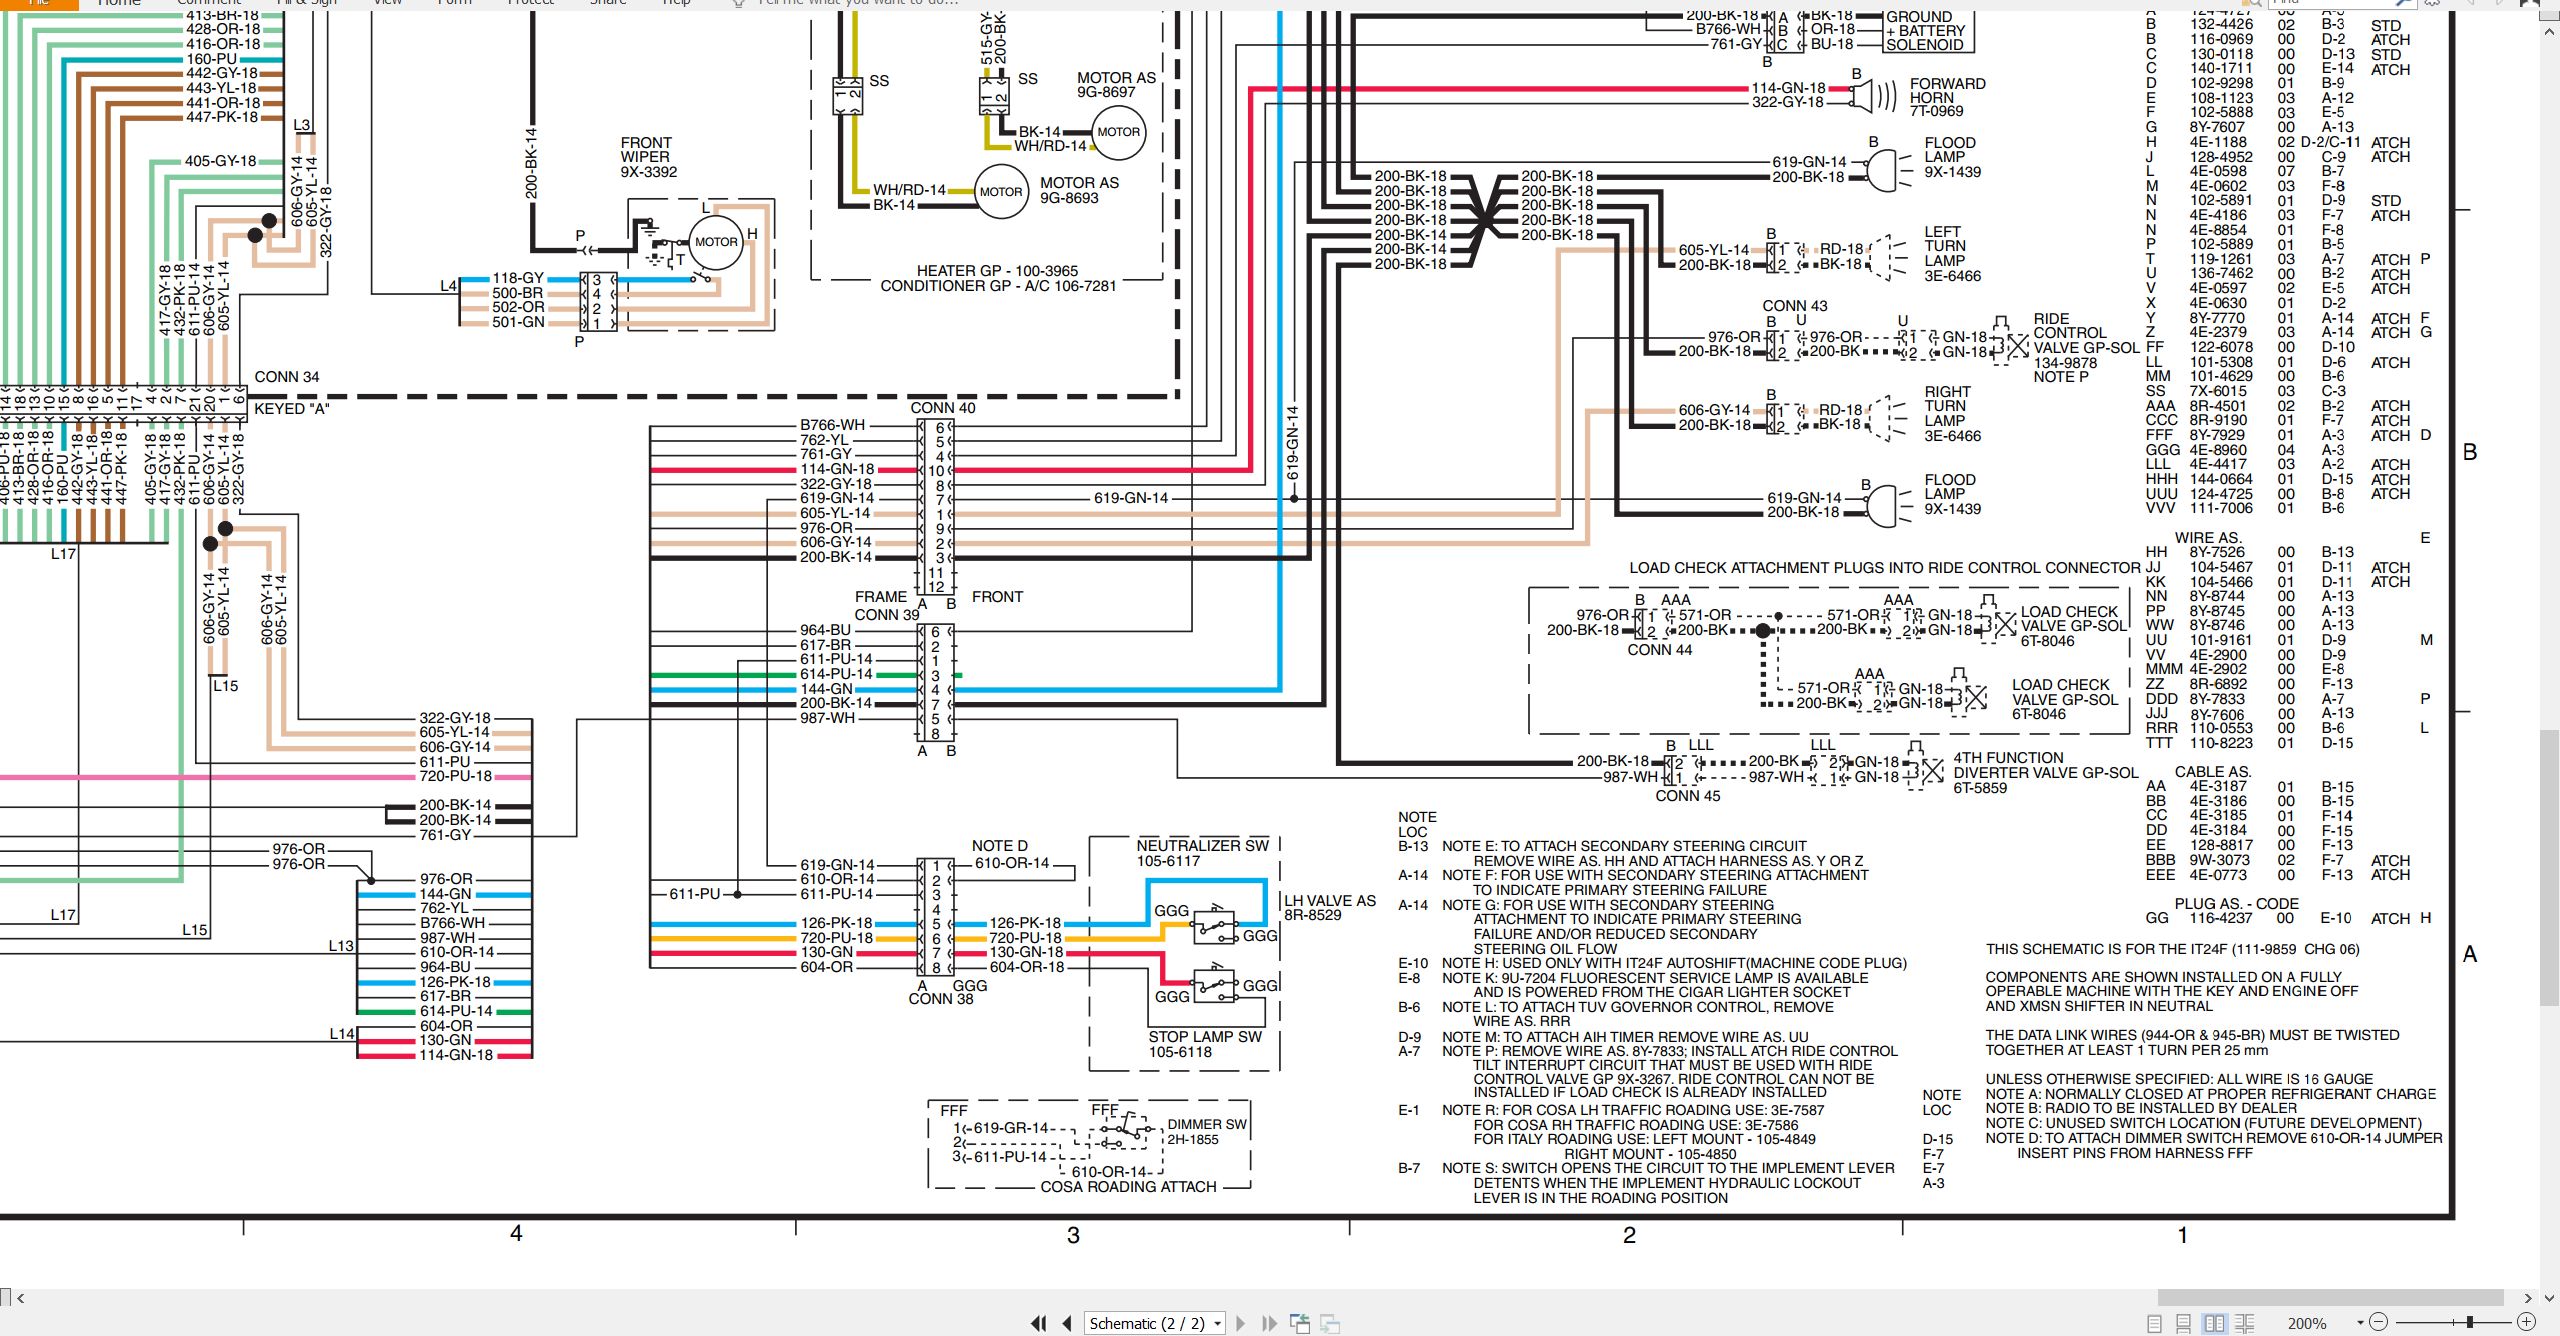
Task: Click the 'MOTOR AS 9G-8693' label
Action: pyautogui.click(x=1079, y=190)
